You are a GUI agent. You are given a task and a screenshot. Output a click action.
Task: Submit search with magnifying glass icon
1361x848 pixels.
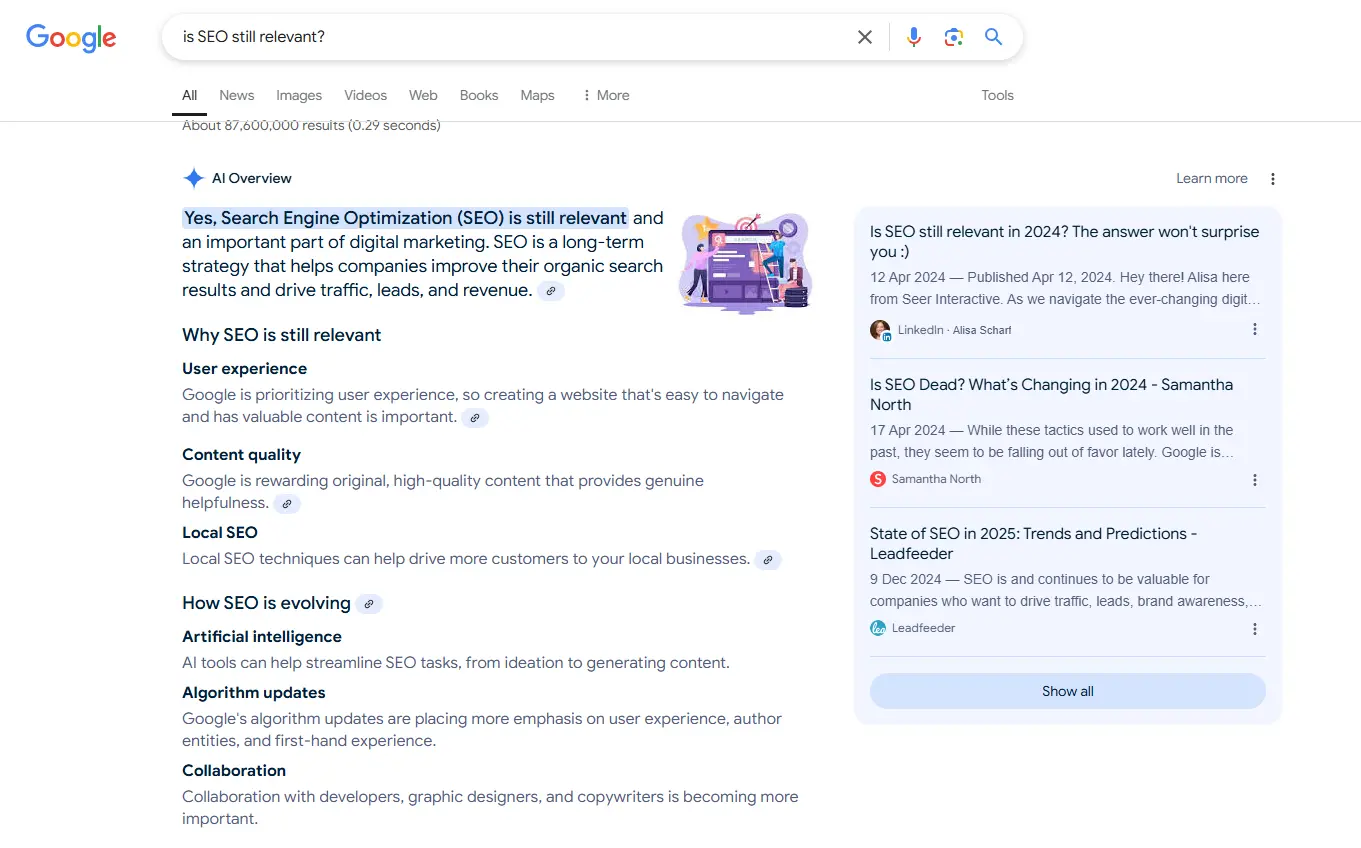[993, 37]
